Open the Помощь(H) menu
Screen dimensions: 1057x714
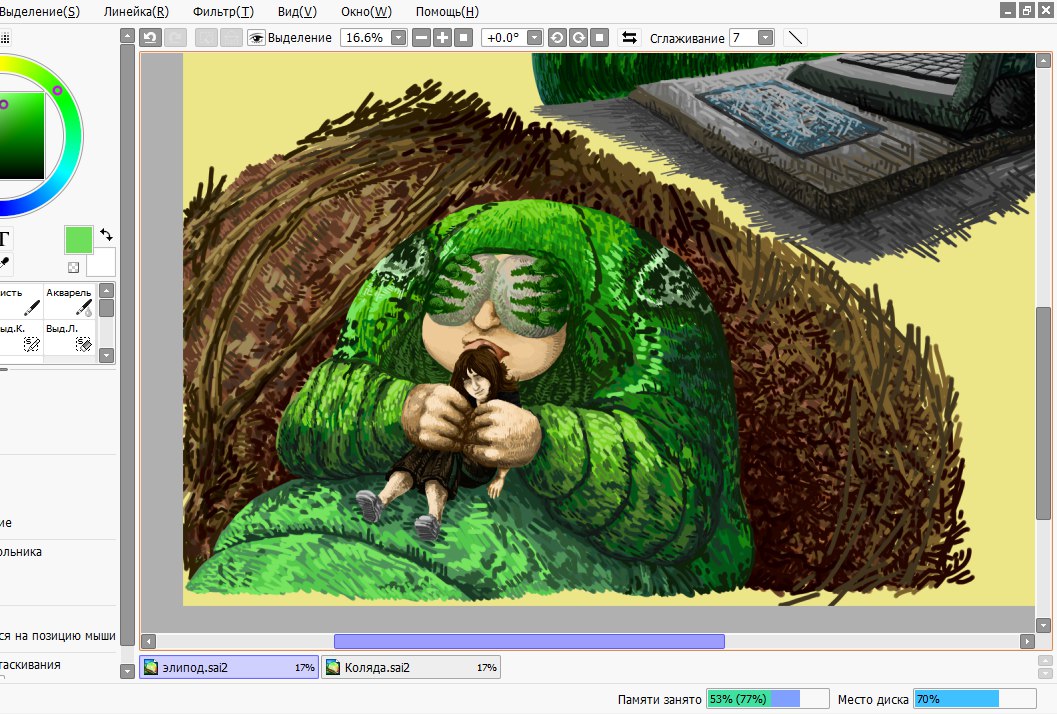447,11
